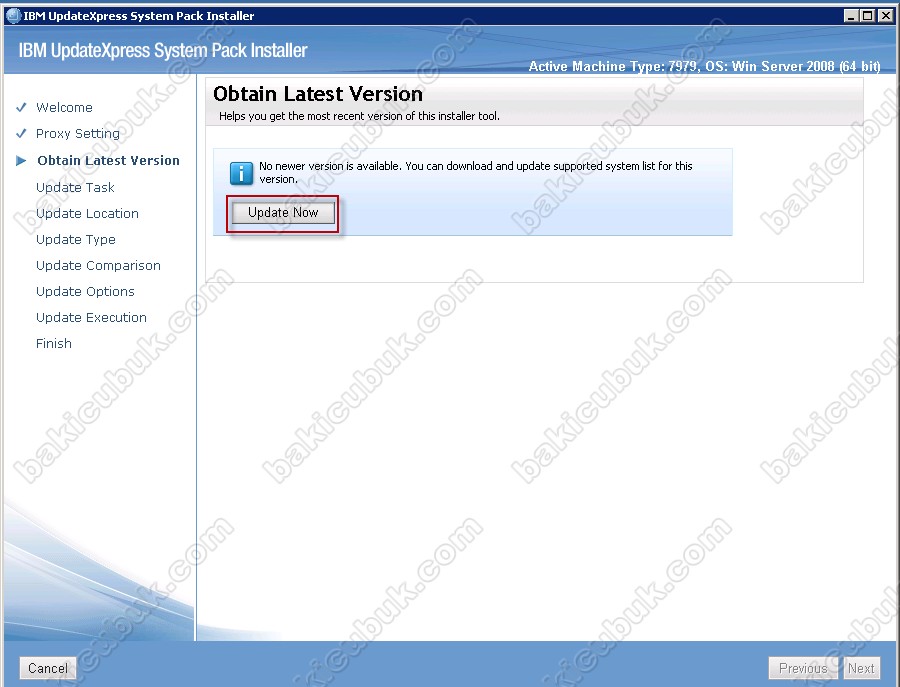The image size is (900, 687).
Task: Close the installer window
Action: click(886, 16)
